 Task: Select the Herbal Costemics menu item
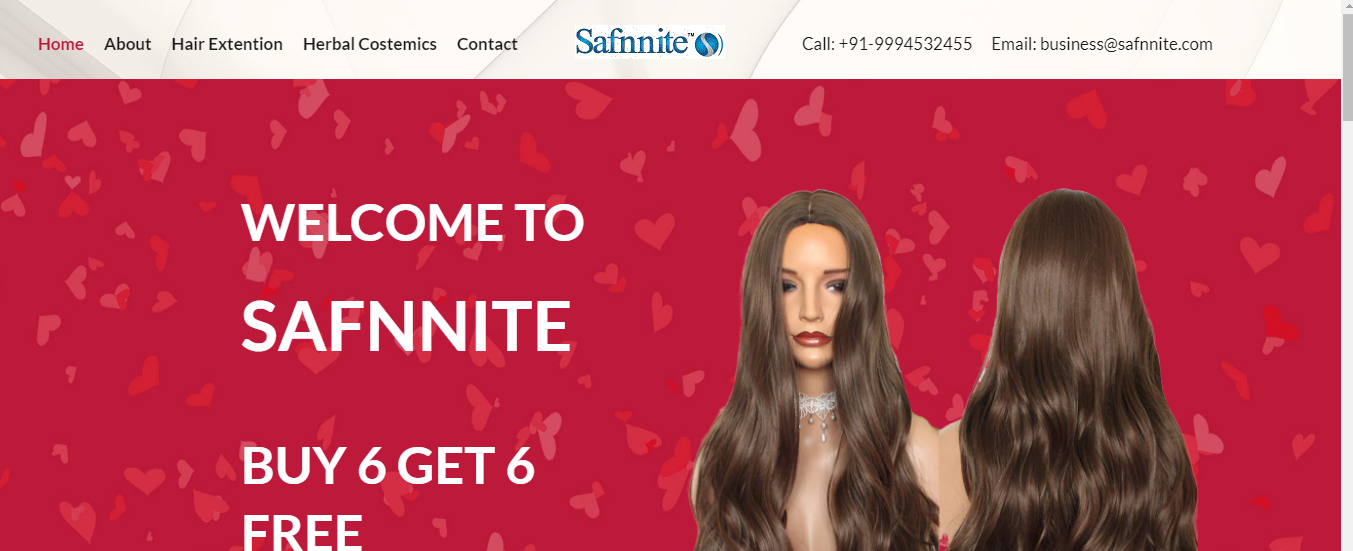click(x=370, y=44)
